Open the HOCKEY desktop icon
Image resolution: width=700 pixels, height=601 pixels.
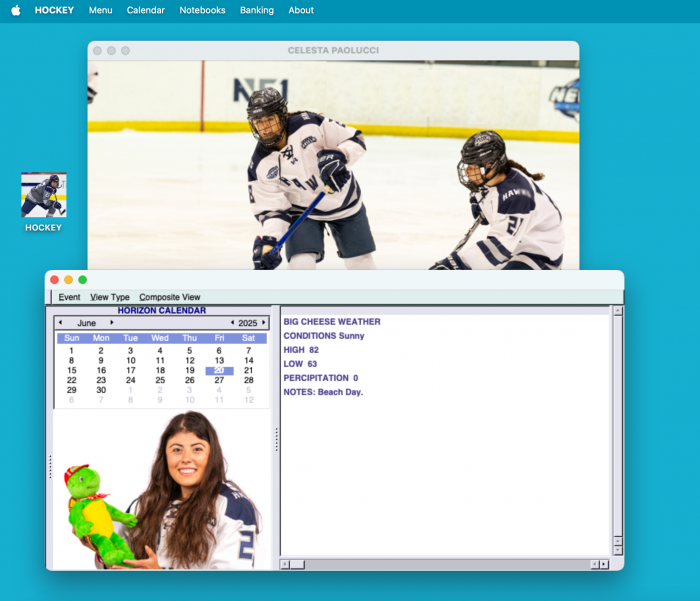point(44,195)
